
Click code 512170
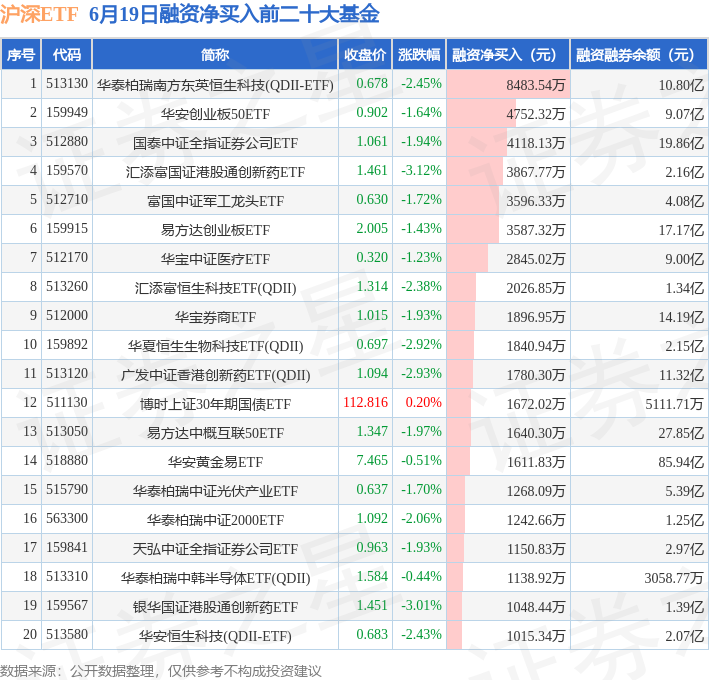67,257
